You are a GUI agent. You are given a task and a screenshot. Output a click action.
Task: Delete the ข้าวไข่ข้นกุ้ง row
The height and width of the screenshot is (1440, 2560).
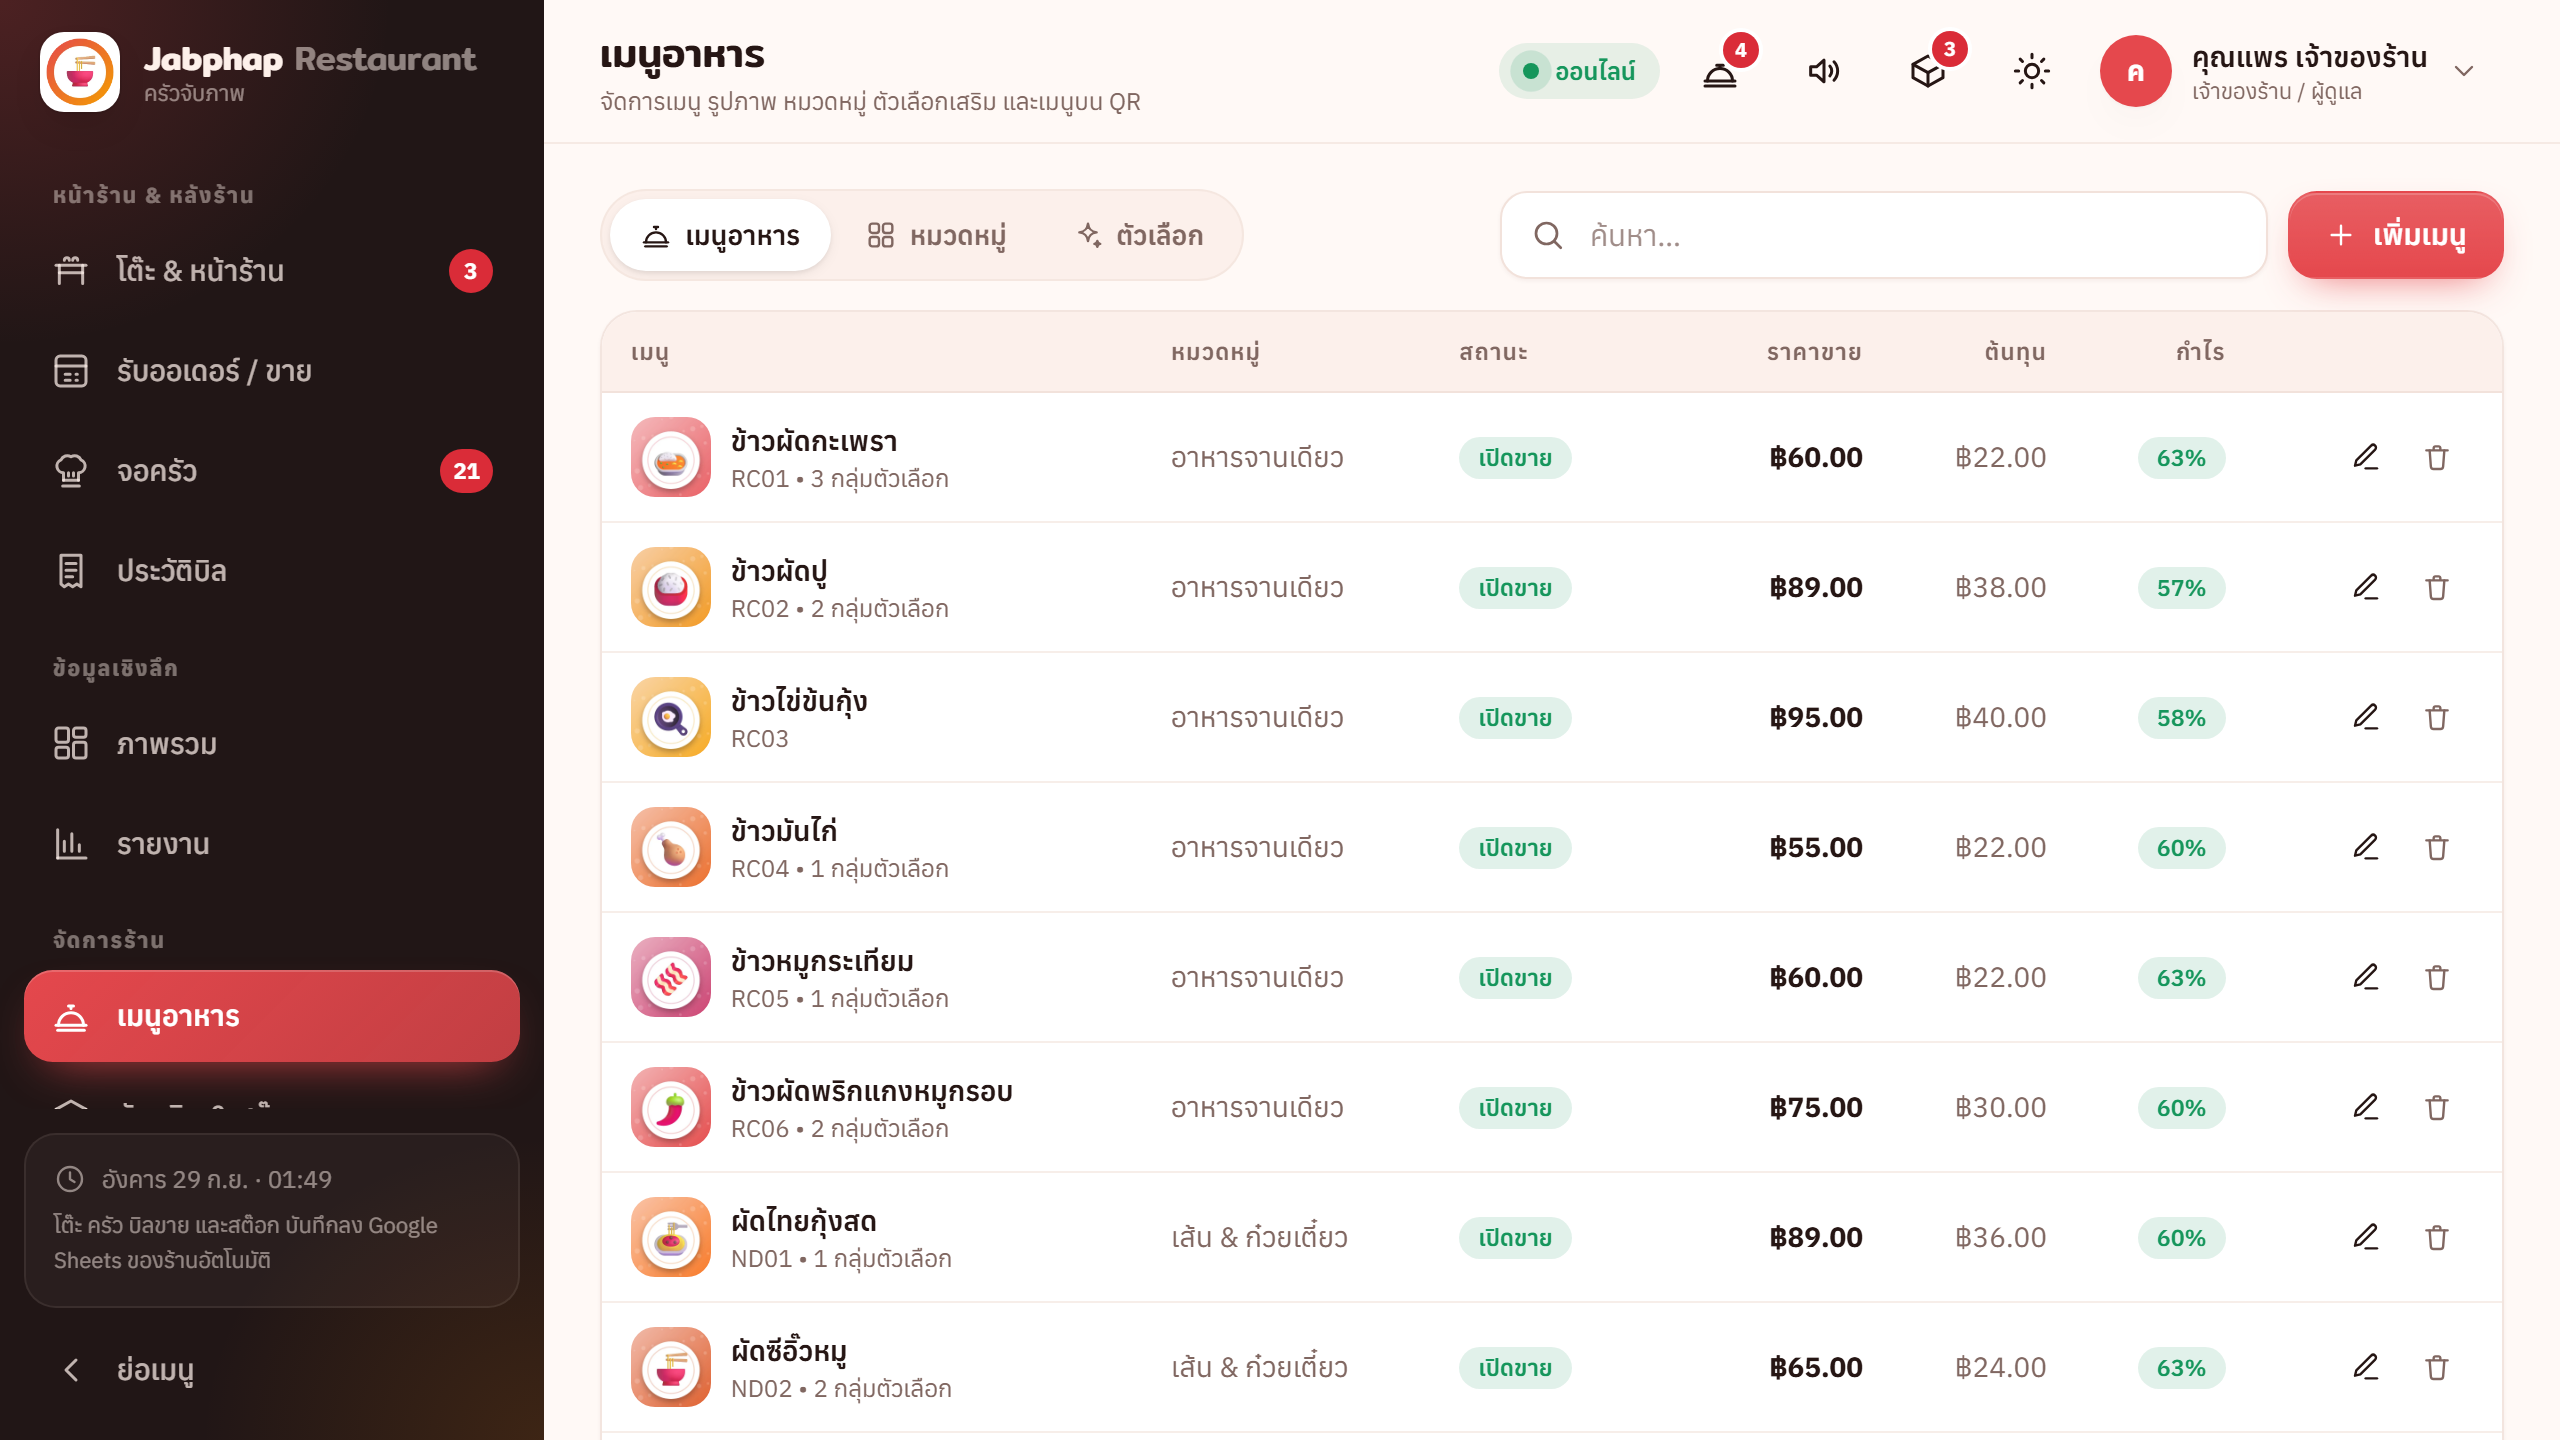(x=2437, y=717)
